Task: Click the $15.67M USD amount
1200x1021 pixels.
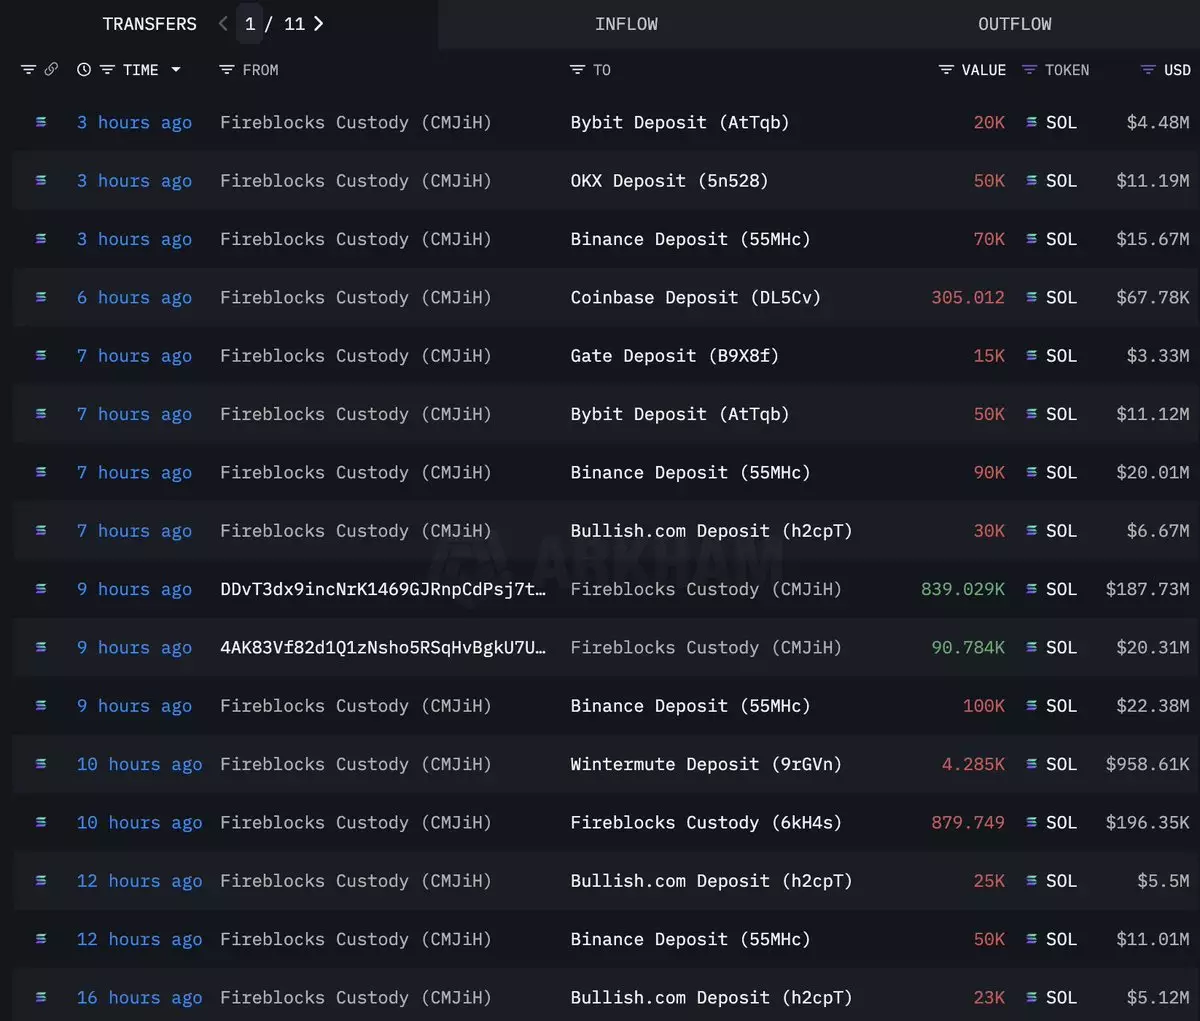Action: coord(1152,239)
